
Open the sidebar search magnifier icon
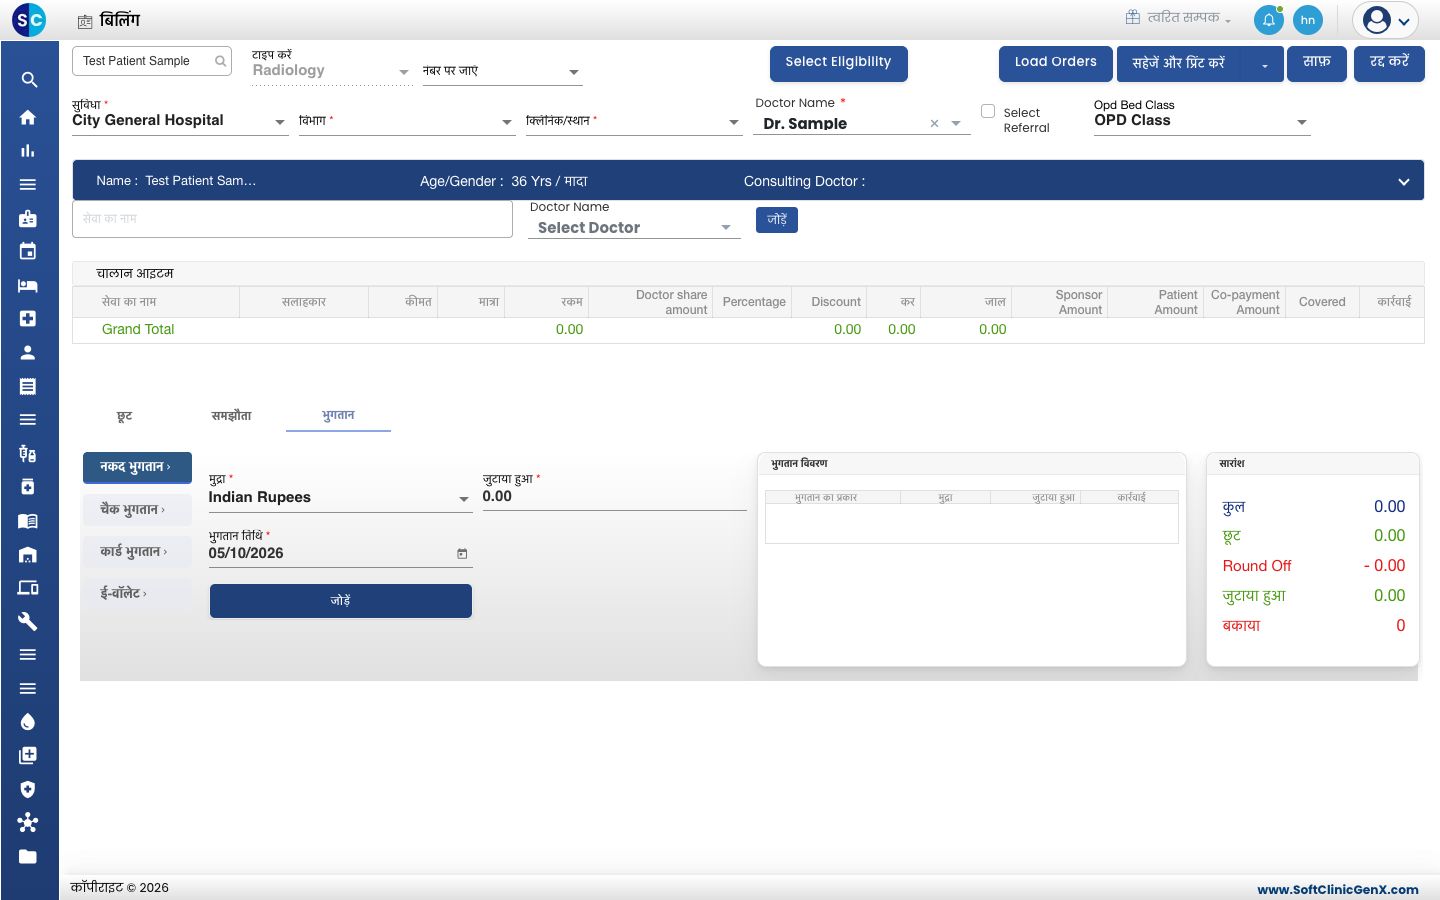tap(29, 80)
